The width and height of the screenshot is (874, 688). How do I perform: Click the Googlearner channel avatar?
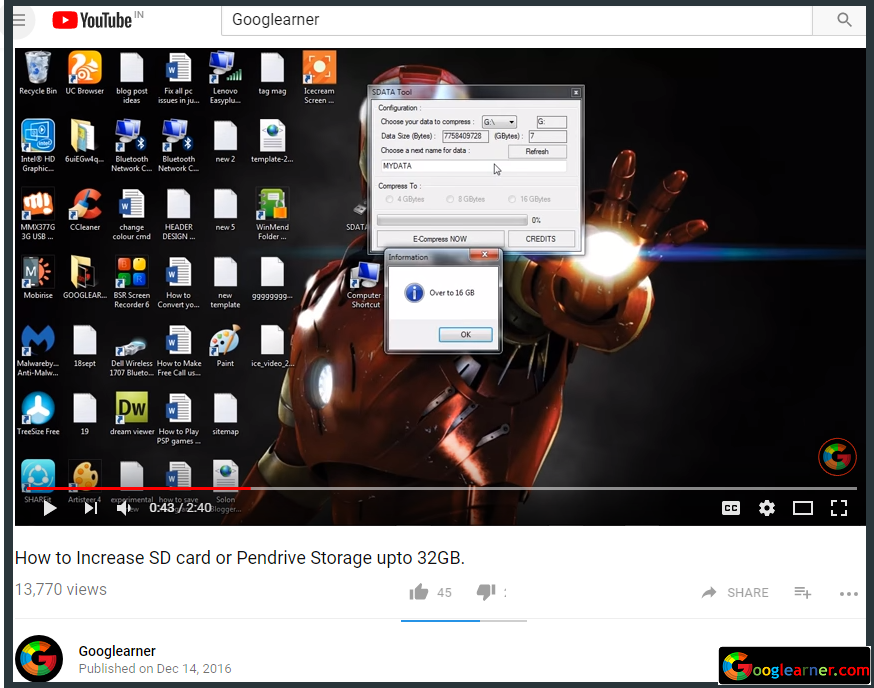click(39, 658)
